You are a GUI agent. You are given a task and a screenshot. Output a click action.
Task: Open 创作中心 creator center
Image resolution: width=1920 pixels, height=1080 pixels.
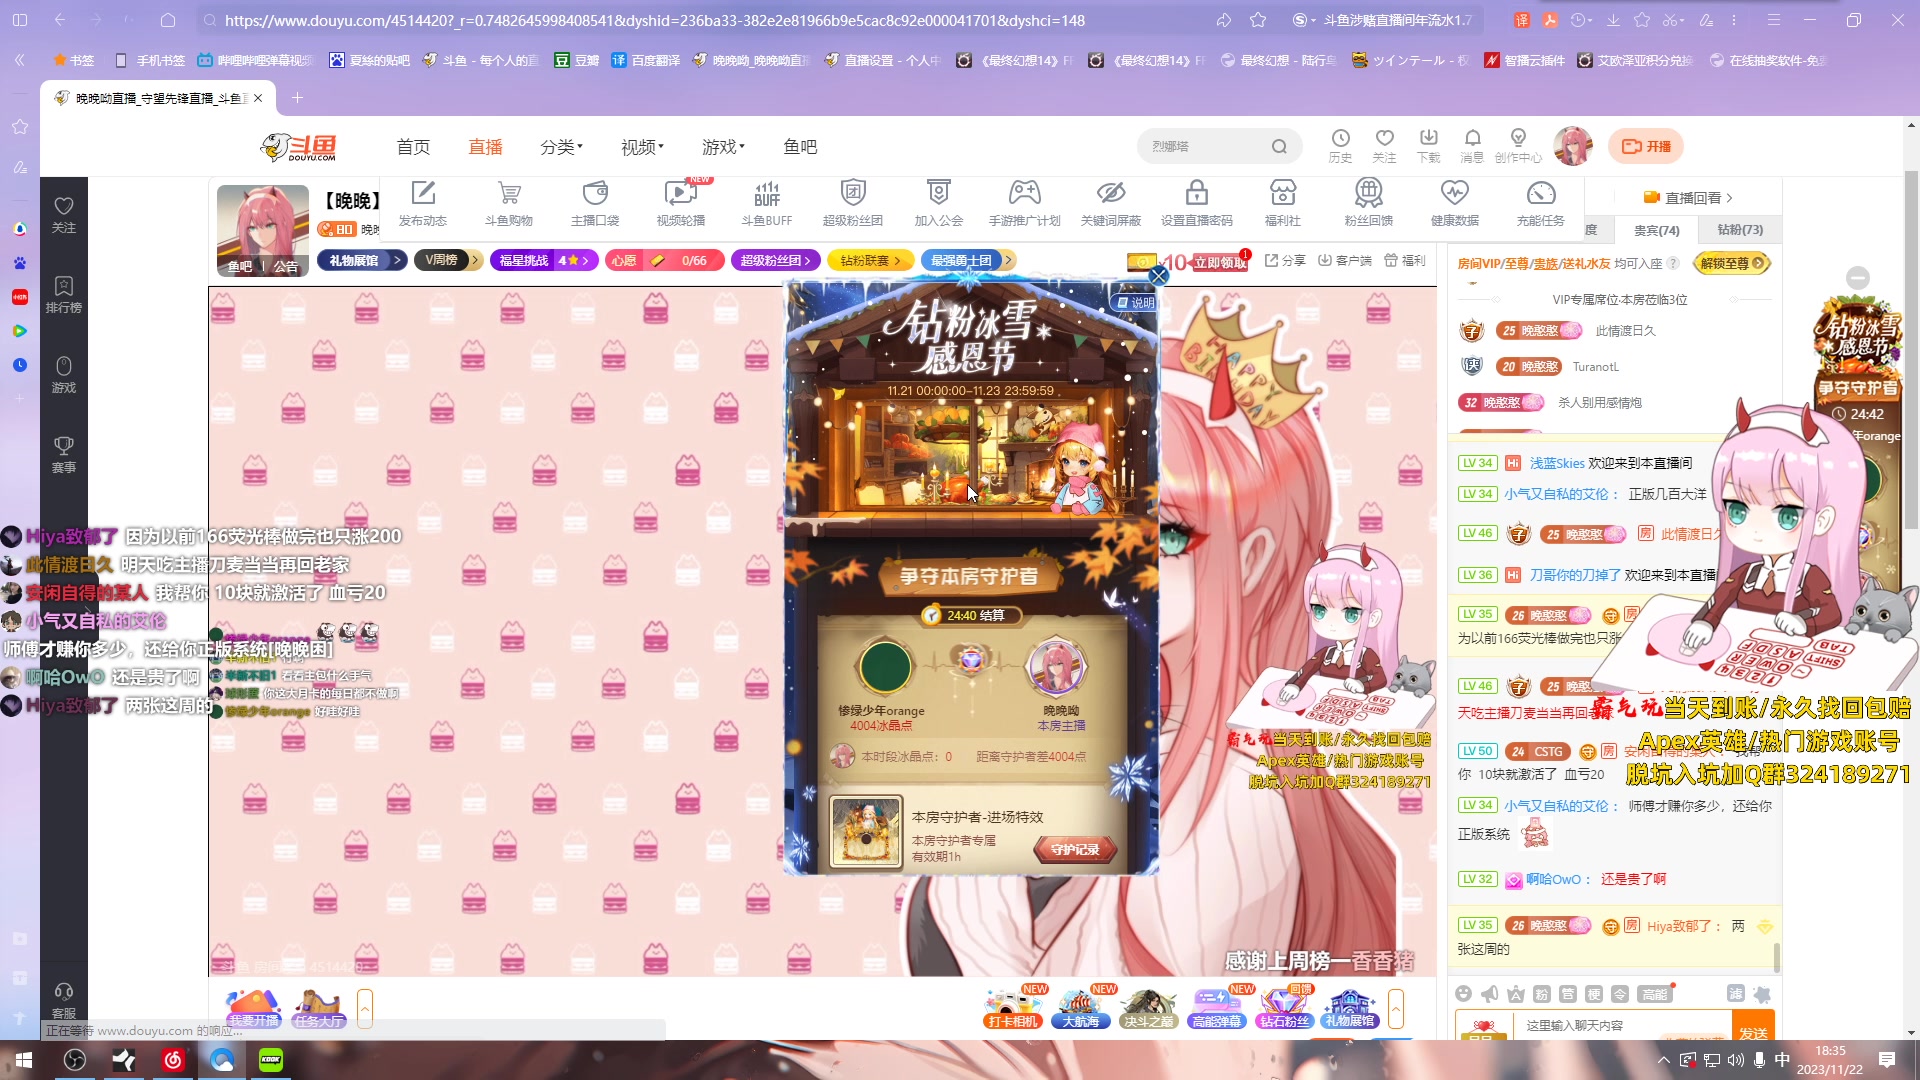1518,146
